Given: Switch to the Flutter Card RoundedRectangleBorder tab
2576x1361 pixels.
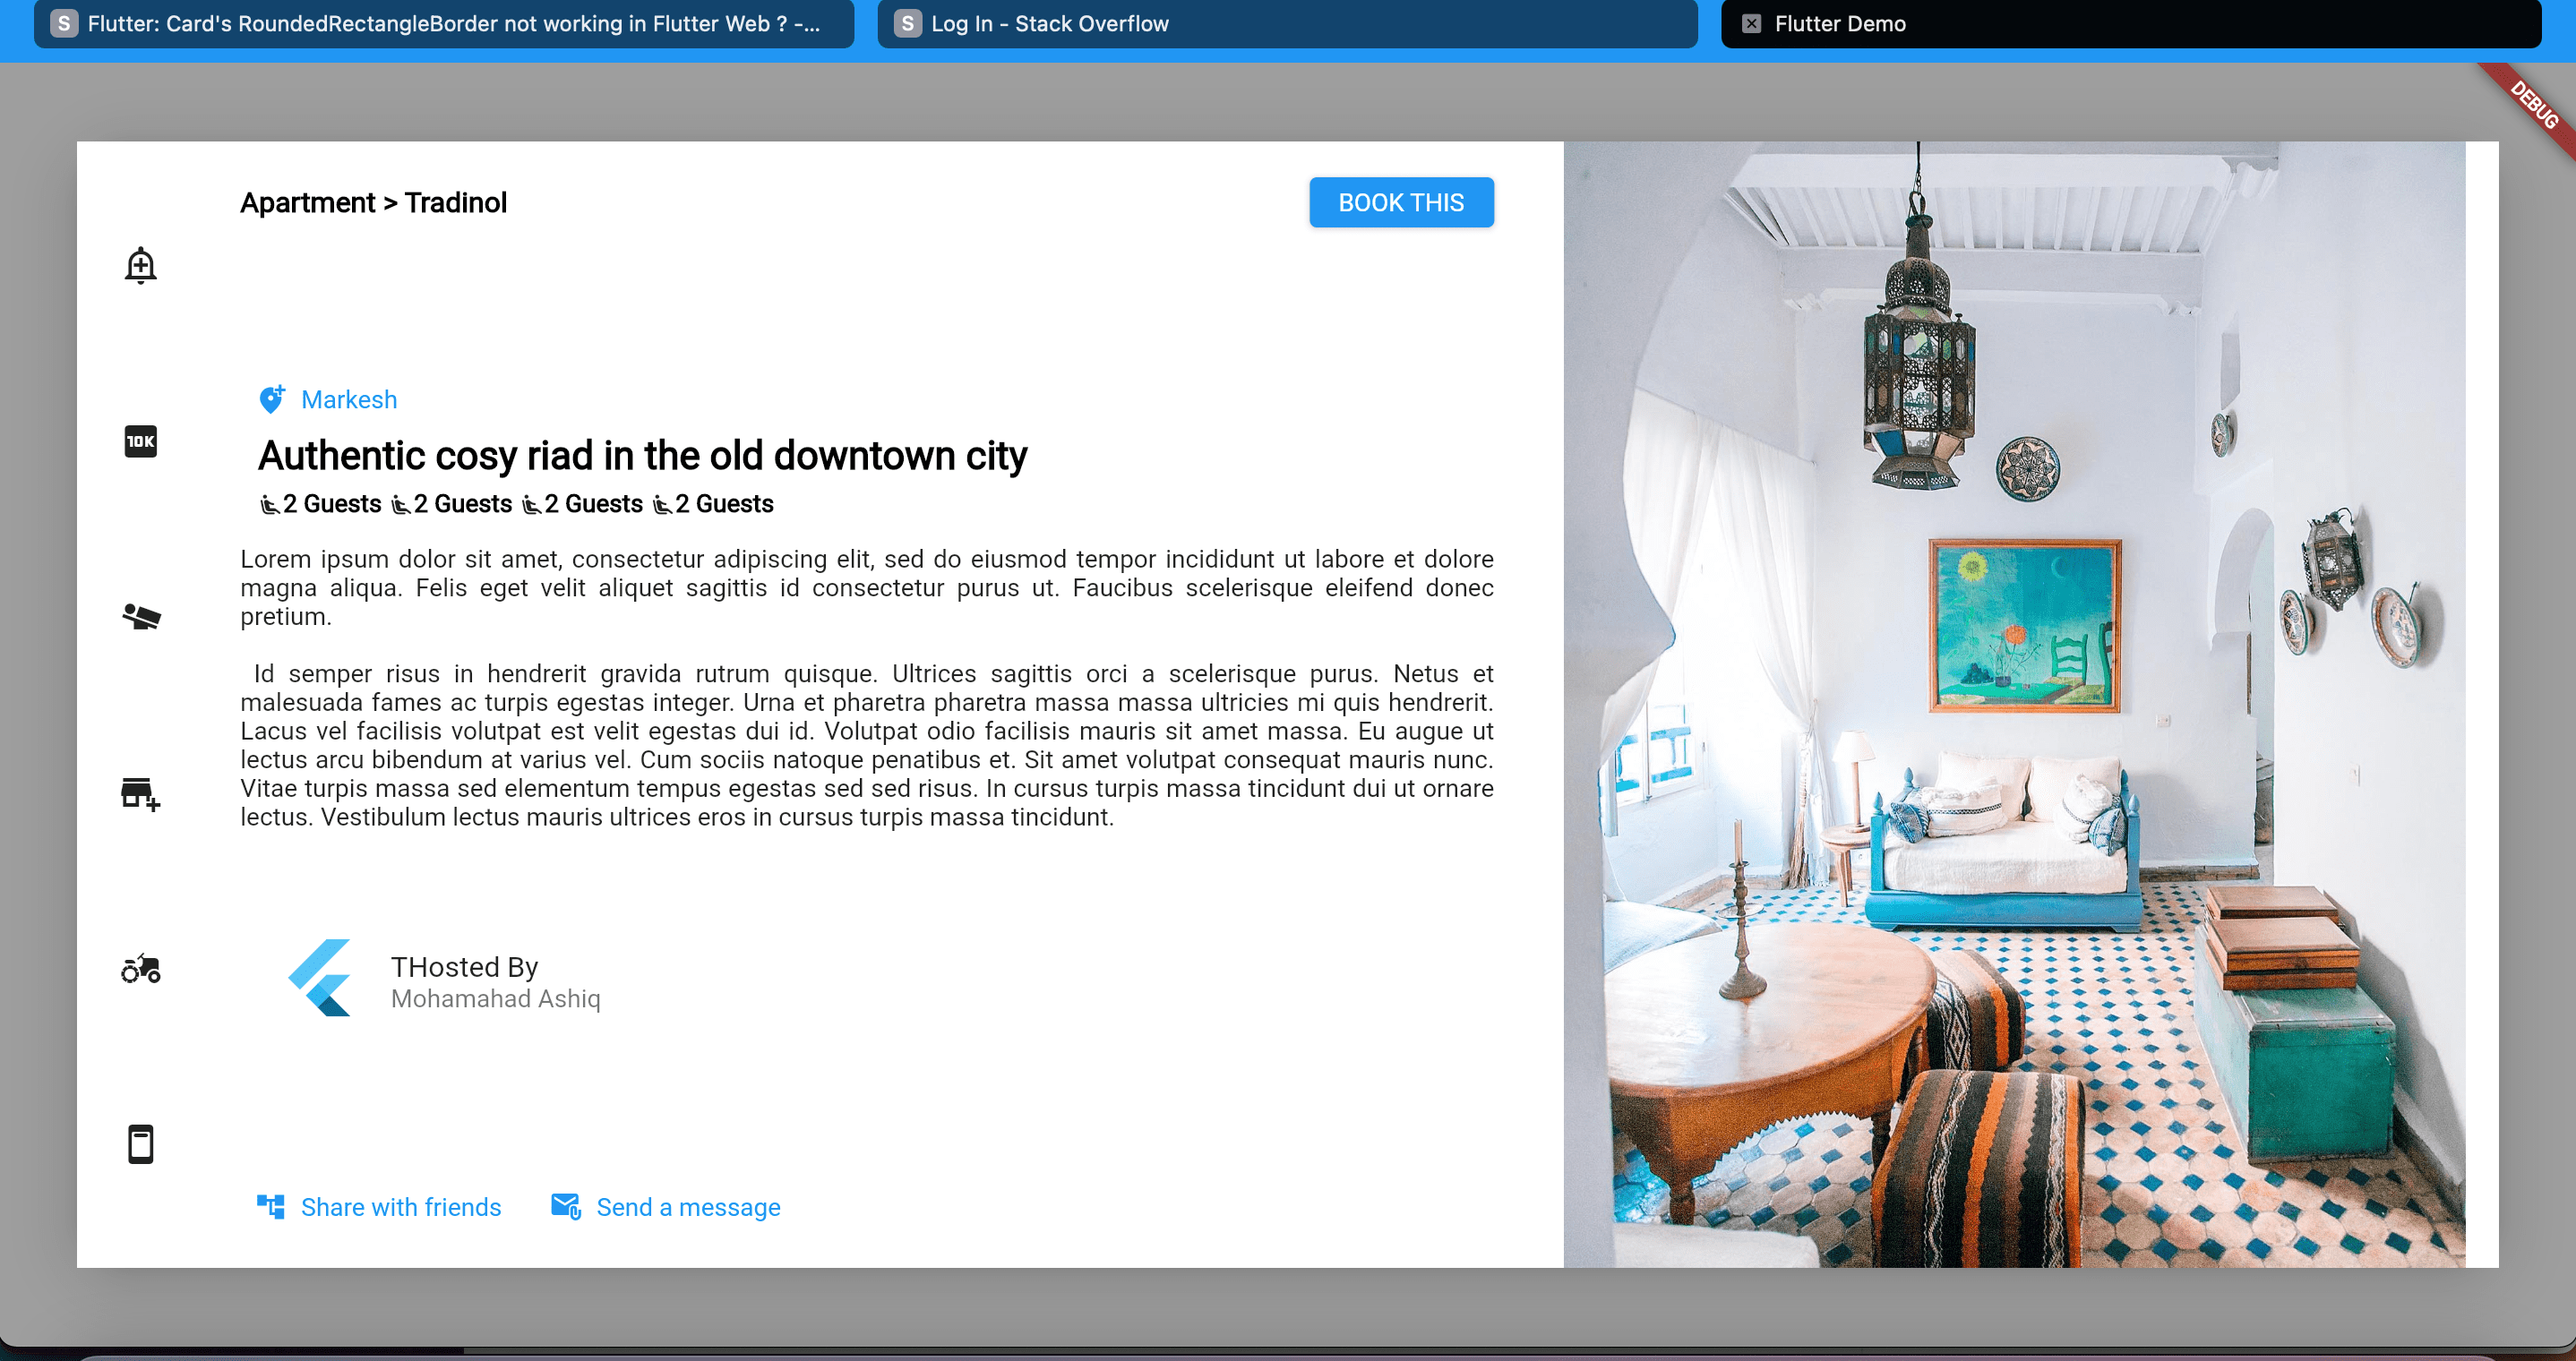Looking at the screenshot, I should coord(444,23).
